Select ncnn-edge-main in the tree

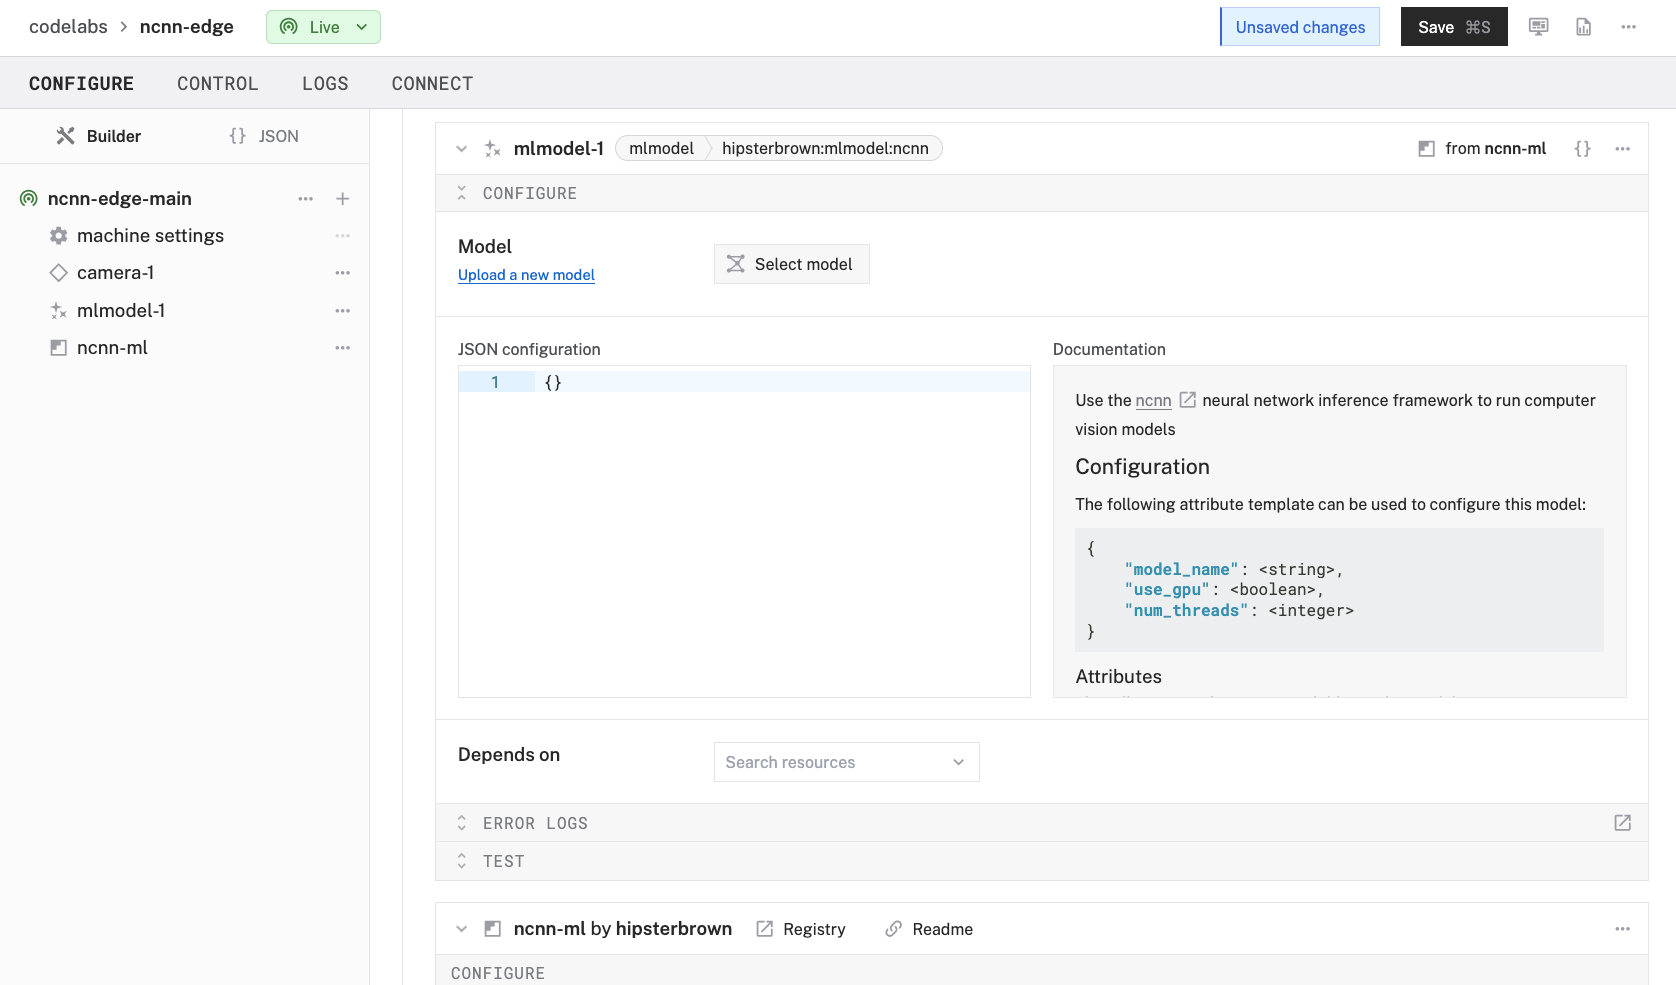119,199
